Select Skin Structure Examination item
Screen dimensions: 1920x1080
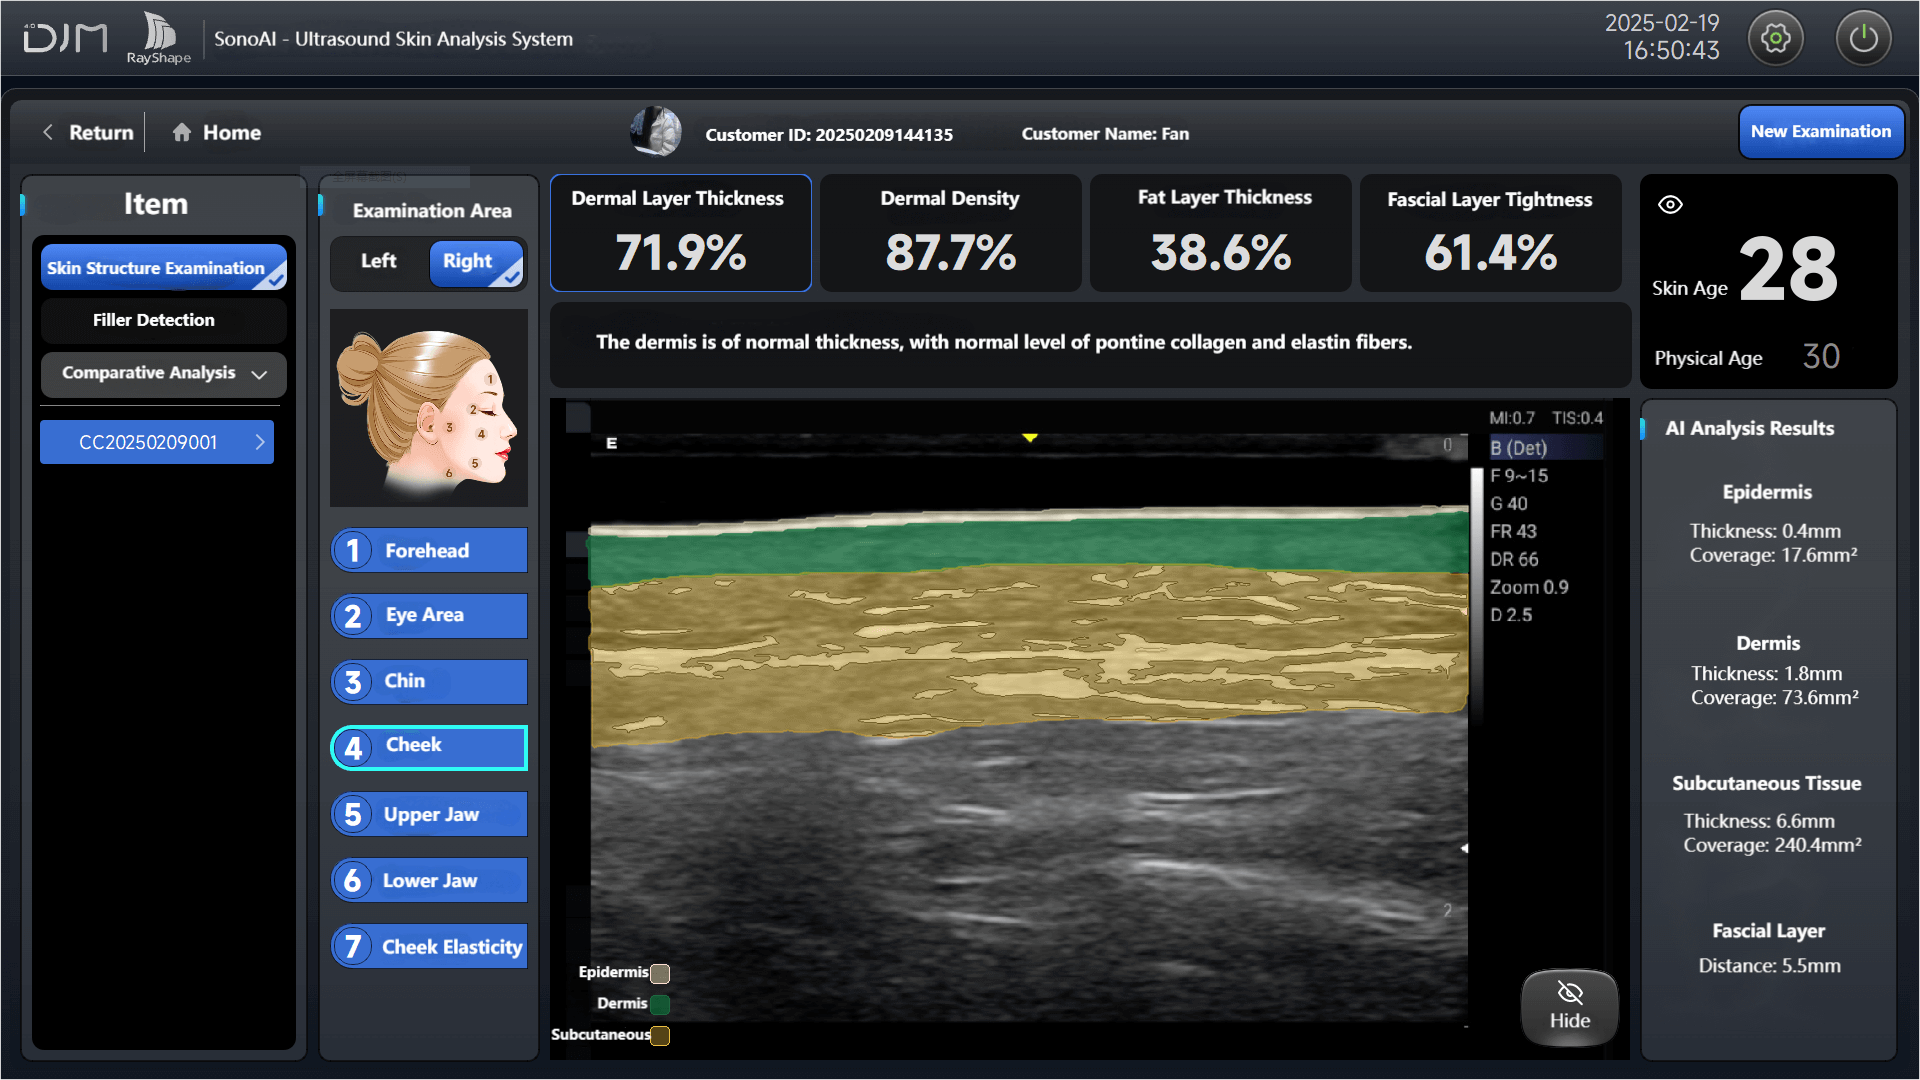(163, 268)
